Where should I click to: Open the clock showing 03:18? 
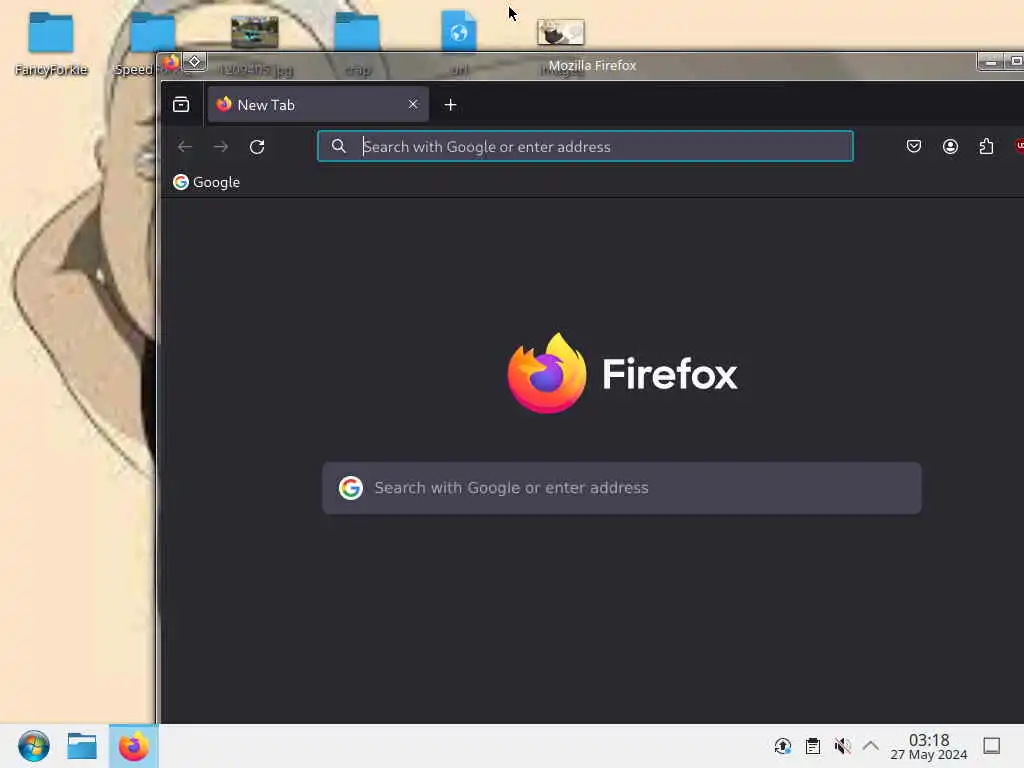(x=929, y=746)
